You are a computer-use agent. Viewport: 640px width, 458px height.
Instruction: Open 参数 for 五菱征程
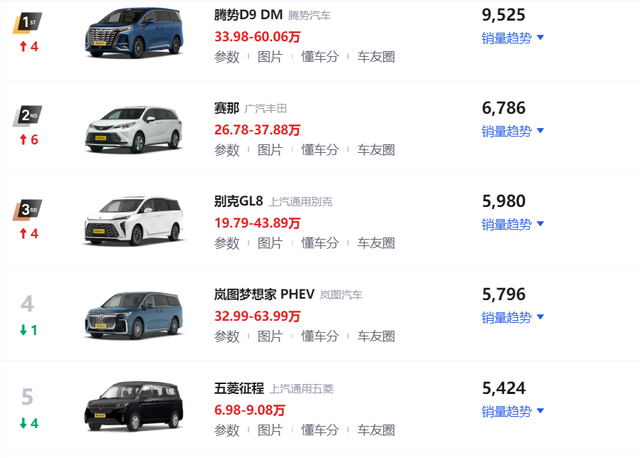pos(227,430)
